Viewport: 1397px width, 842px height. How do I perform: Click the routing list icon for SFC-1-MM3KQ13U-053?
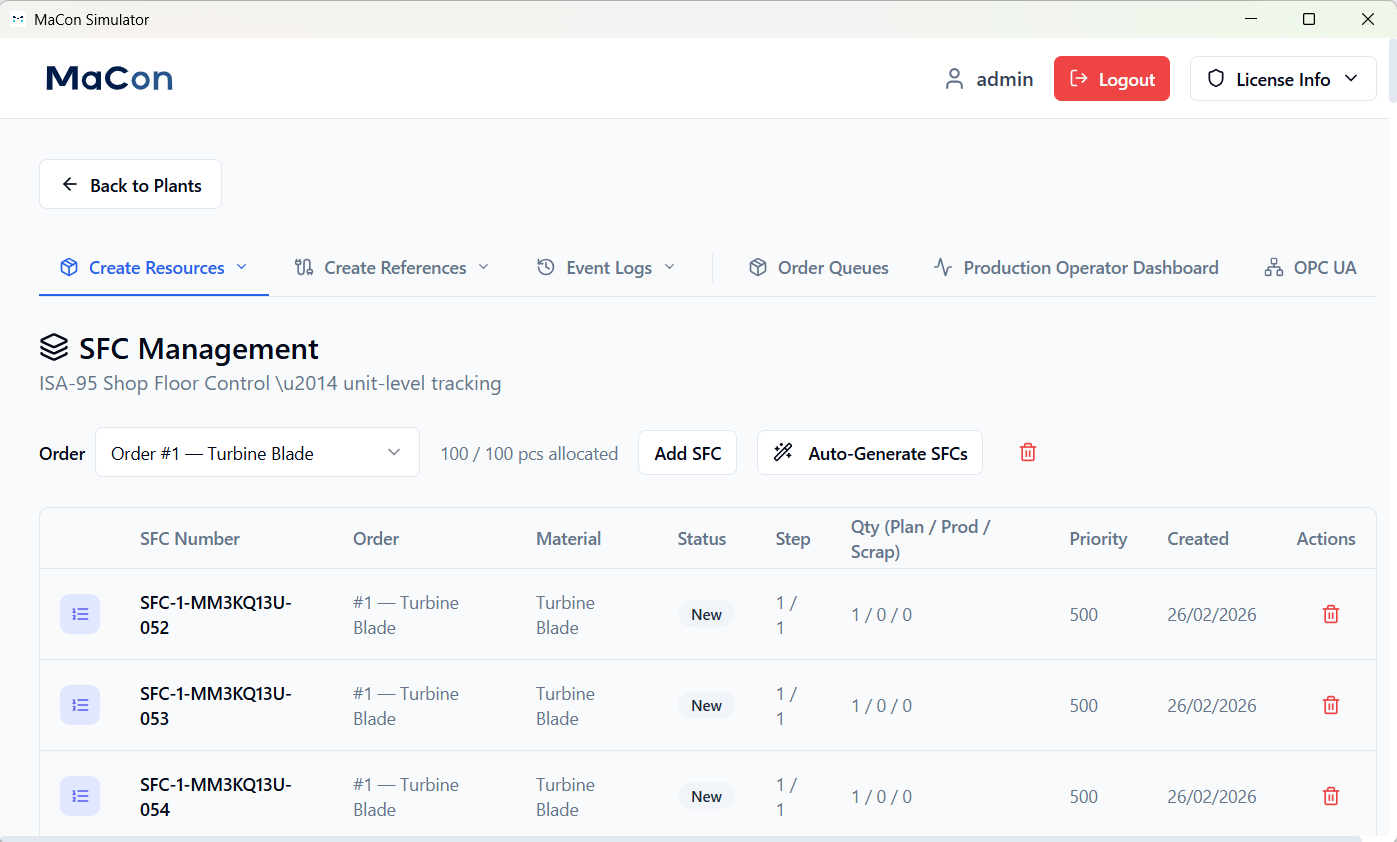pyautogui.click(x=80, y=705)
